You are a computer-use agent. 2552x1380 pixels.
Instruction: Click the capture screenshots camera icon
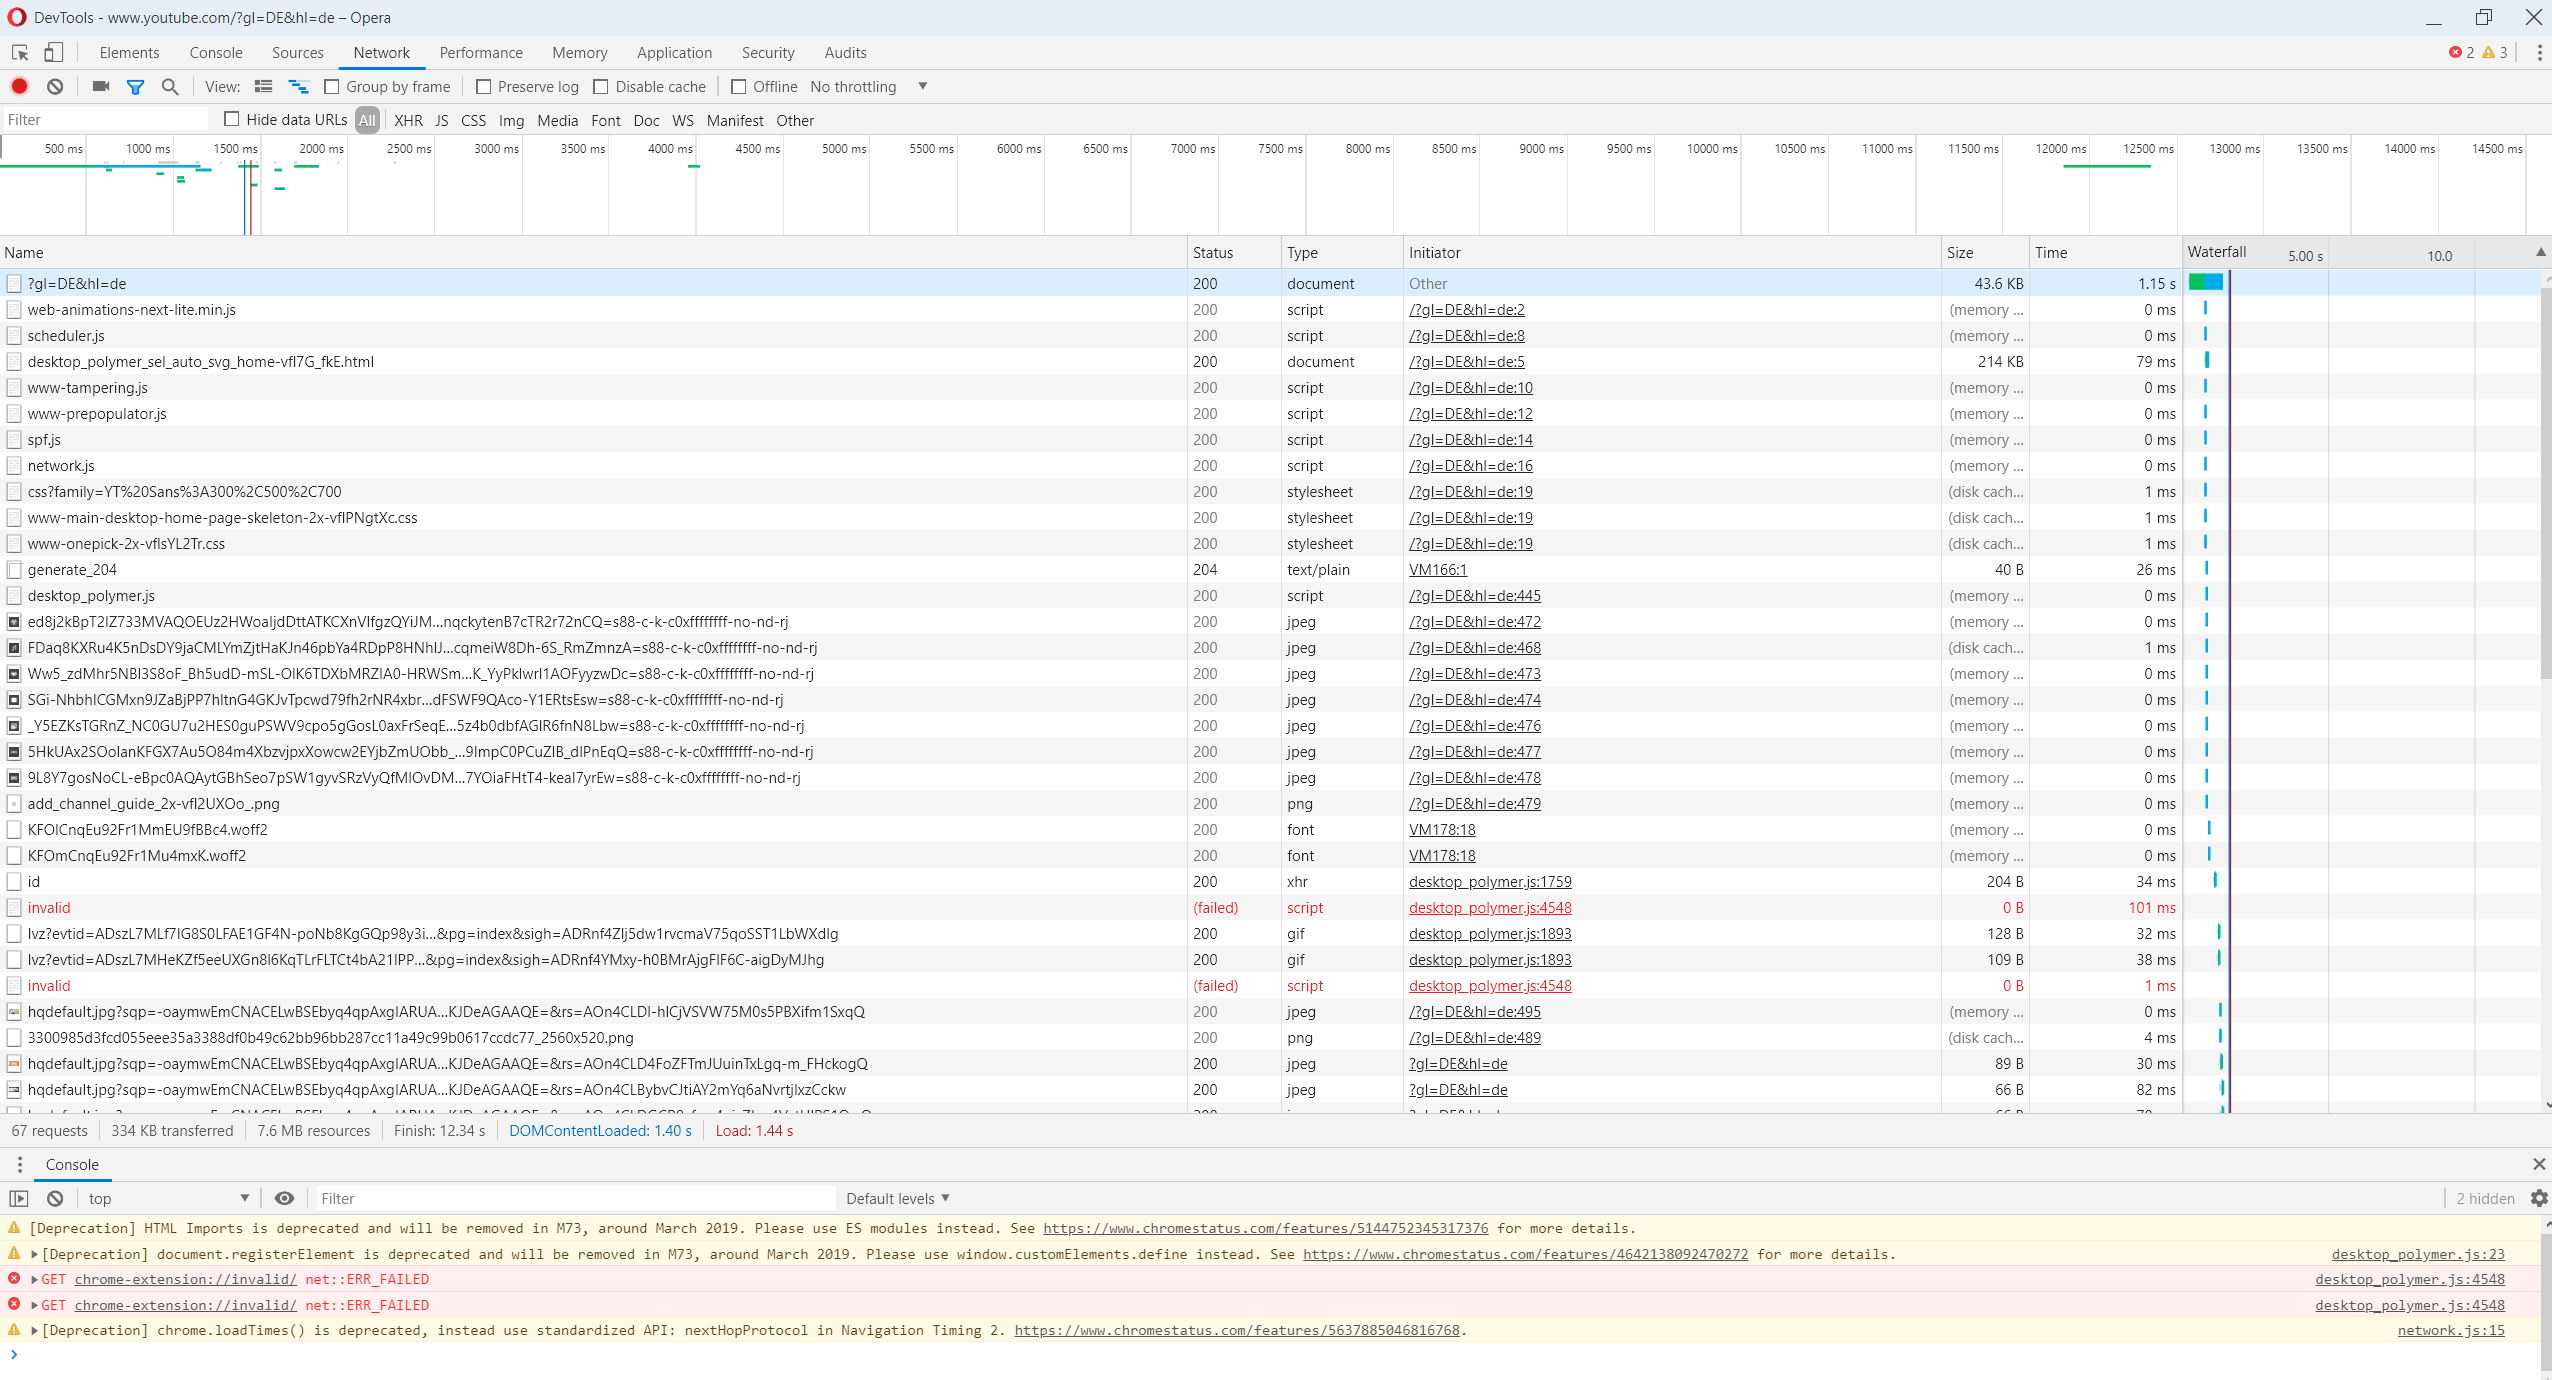coord(100,86)
